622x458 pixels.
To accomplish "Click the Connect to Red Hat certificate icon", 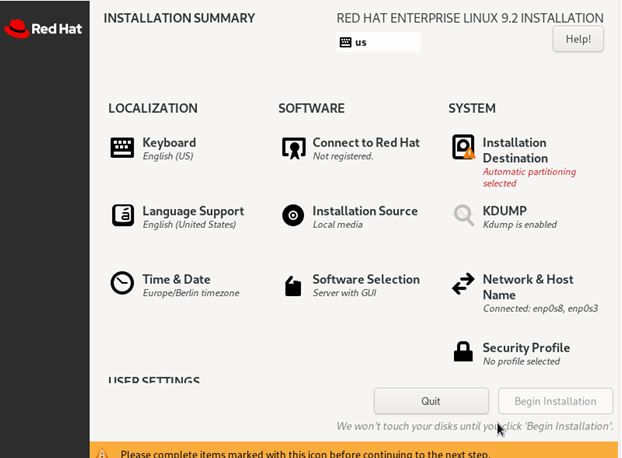I will click(294, 148).
